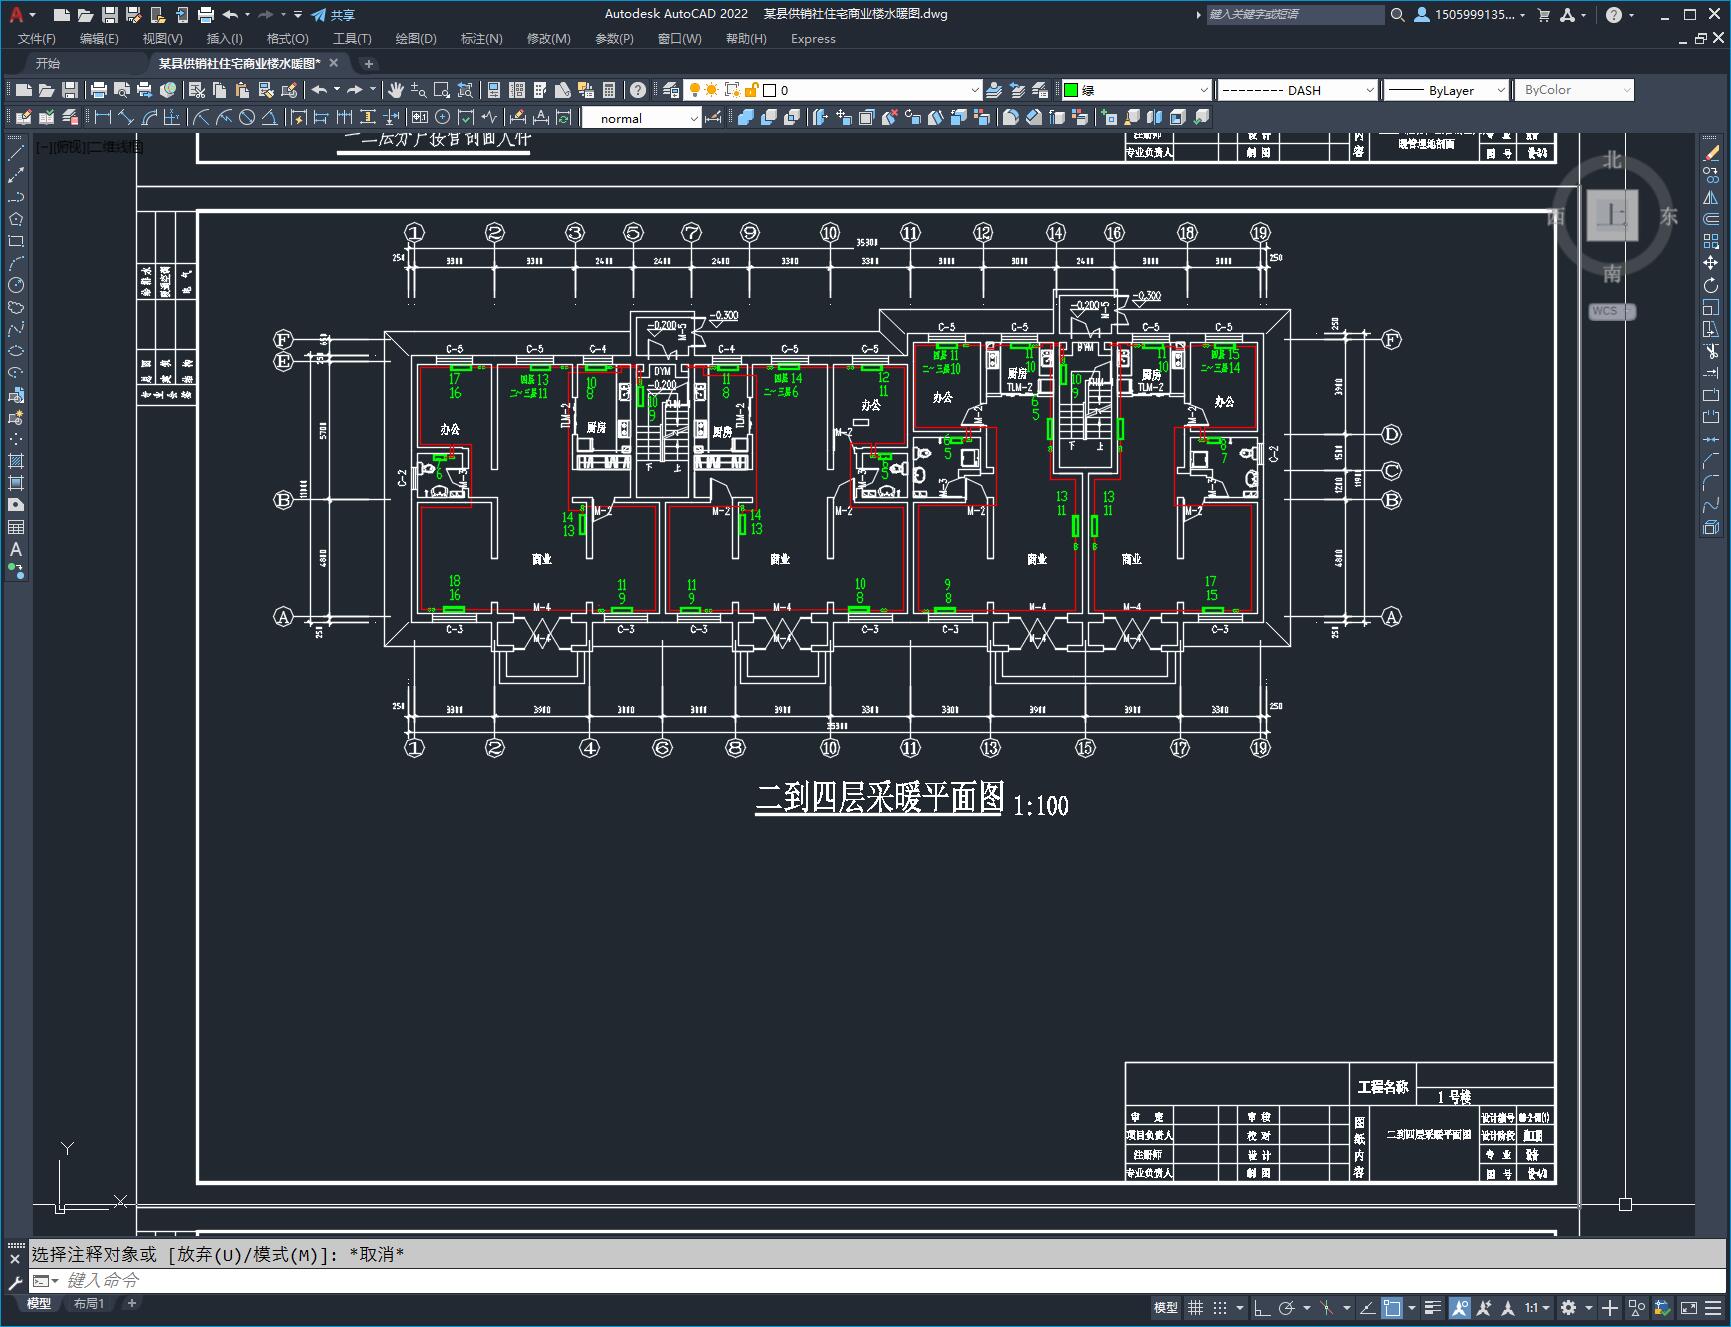The image size is (1731, 1327).
Task: Select the Hatch draw tool
Action: coord(15,461)
